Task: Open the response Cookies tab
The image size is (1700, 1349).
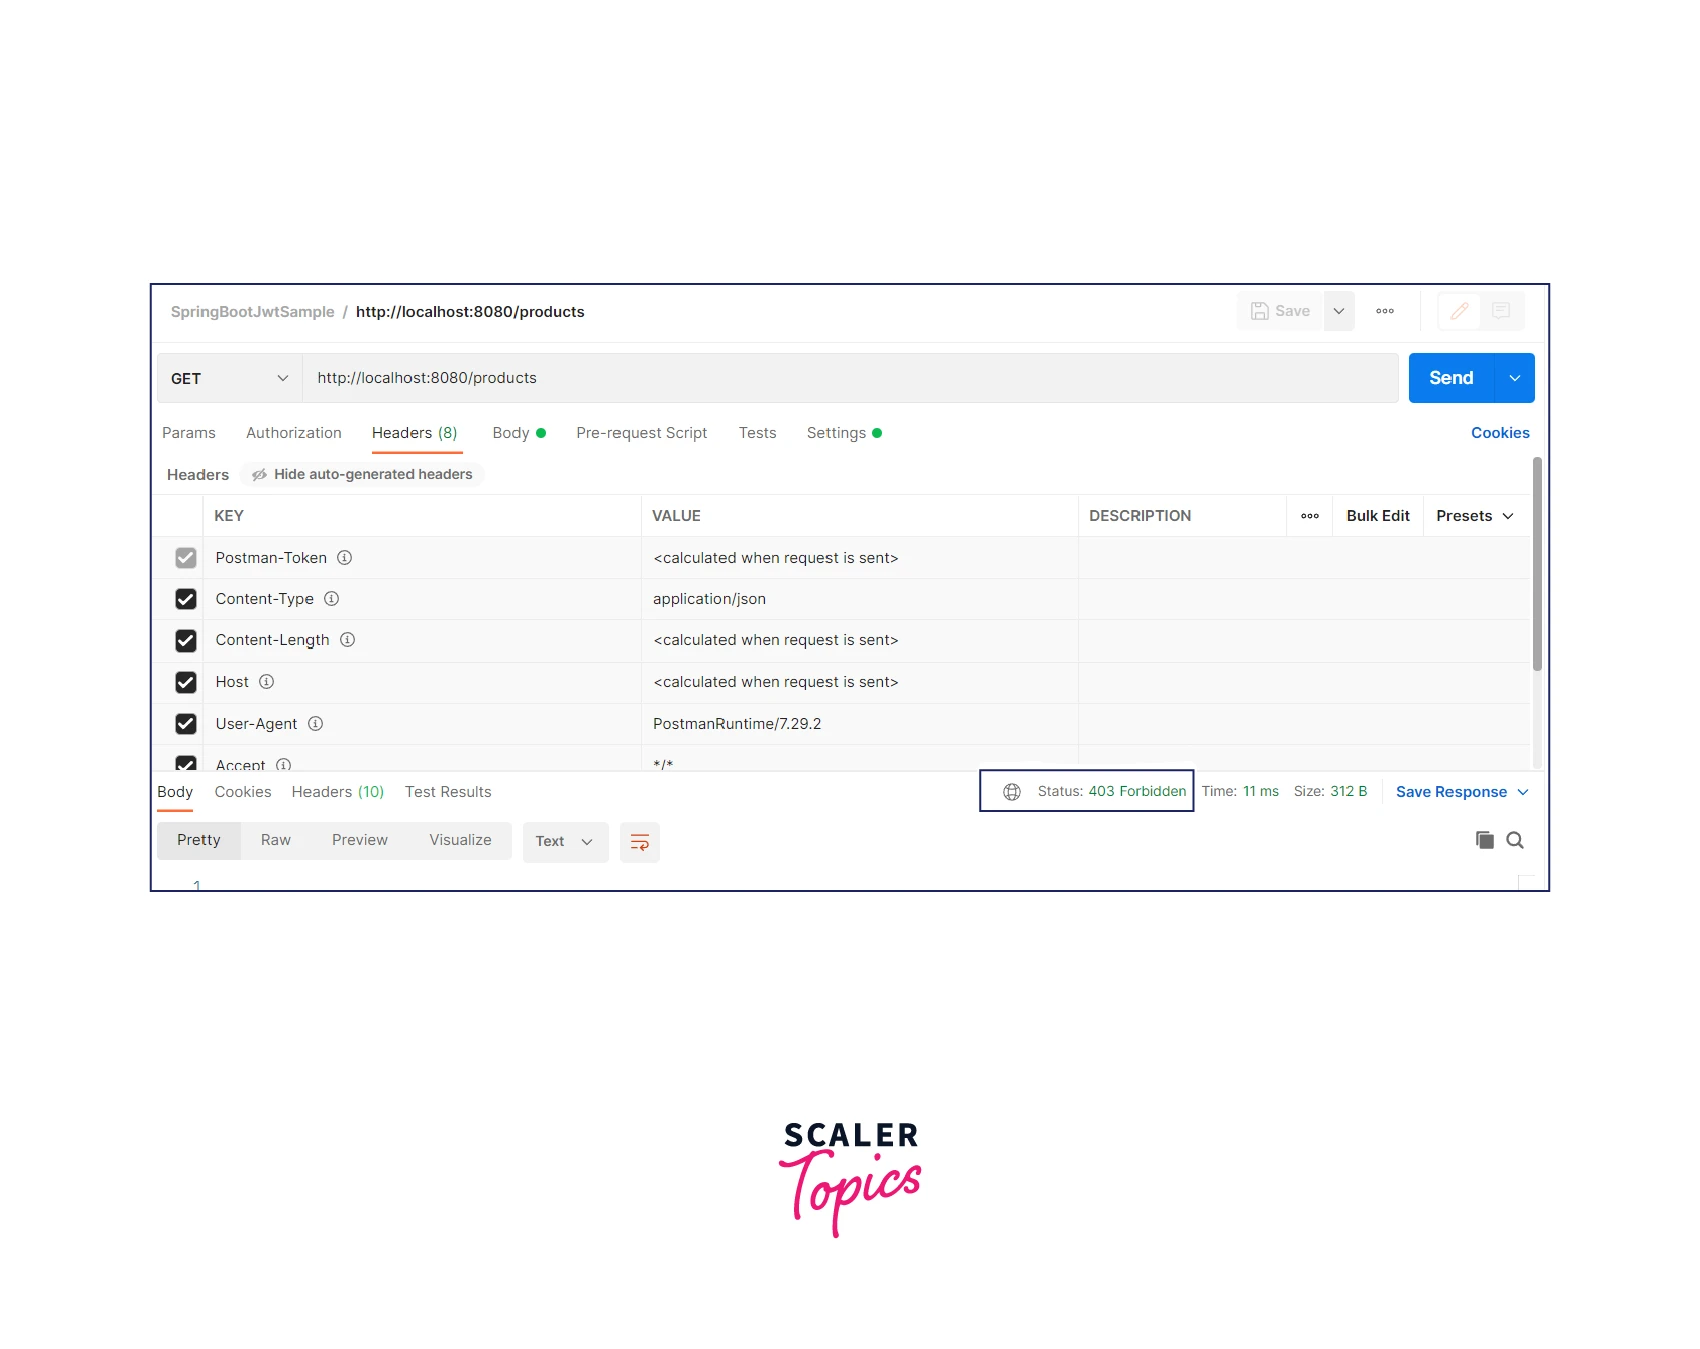Action: (x=243, y=792)
